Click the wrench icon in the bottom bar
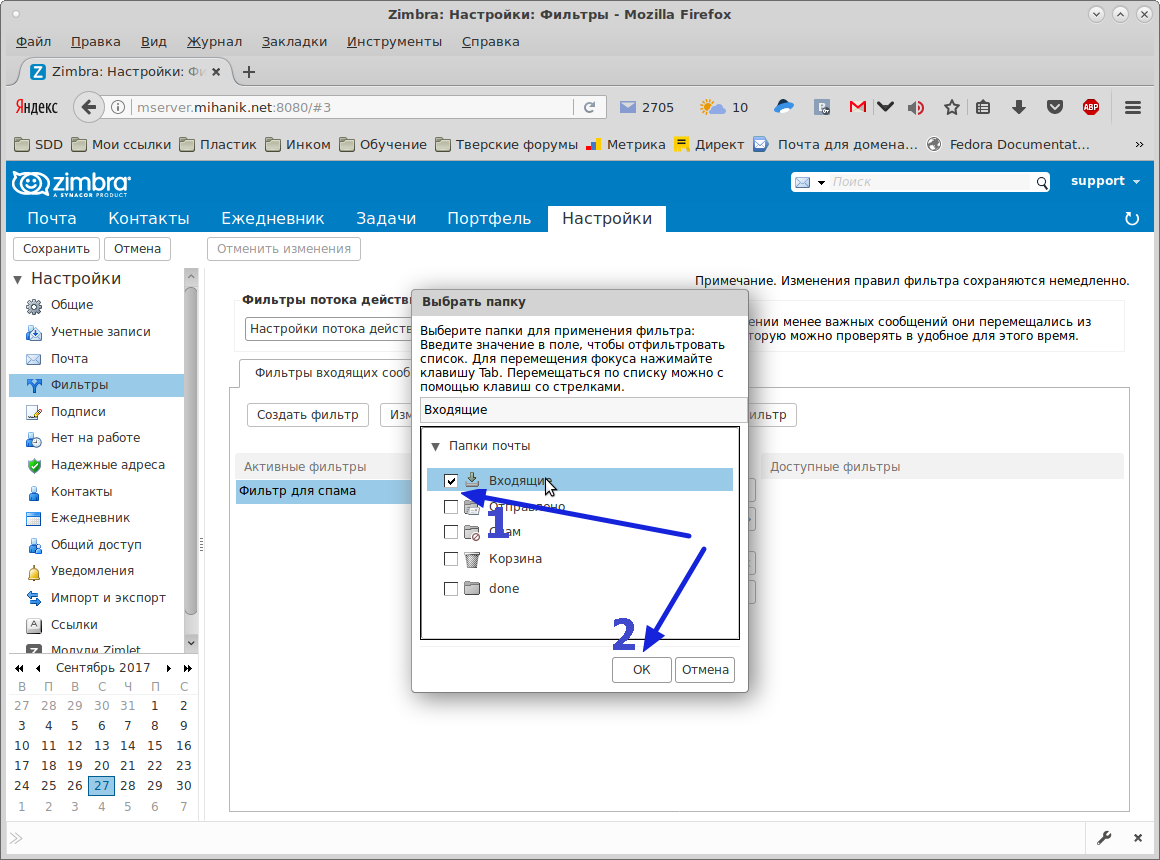Screen dimensions: 1160x860 pyautogui.click(x=1104, y=838)
